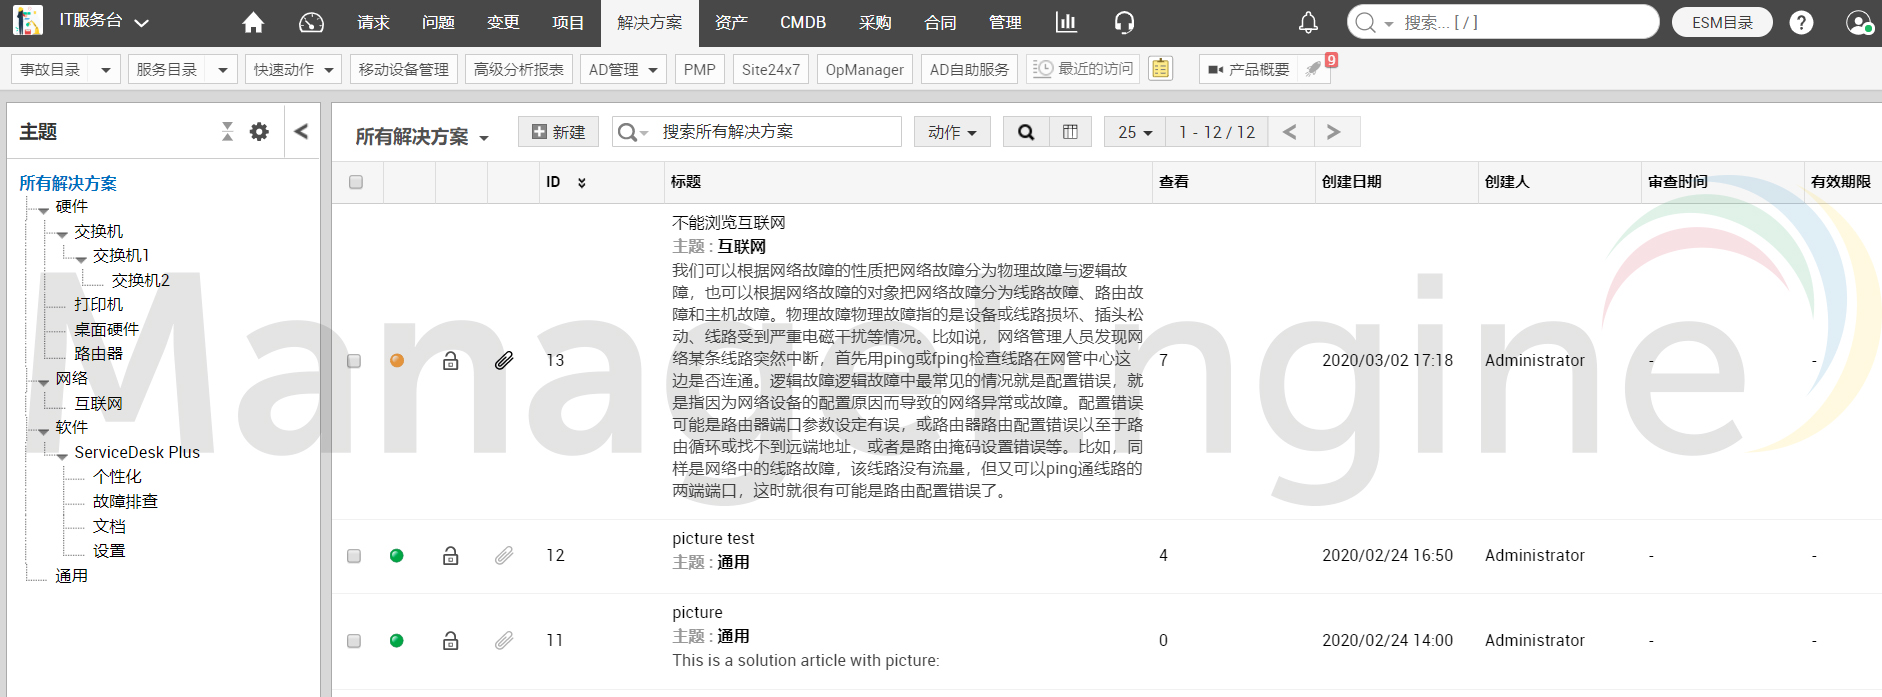Open the AD管理 dropdown
This screenshot has height=697, width=1882.
pos(623,69)
